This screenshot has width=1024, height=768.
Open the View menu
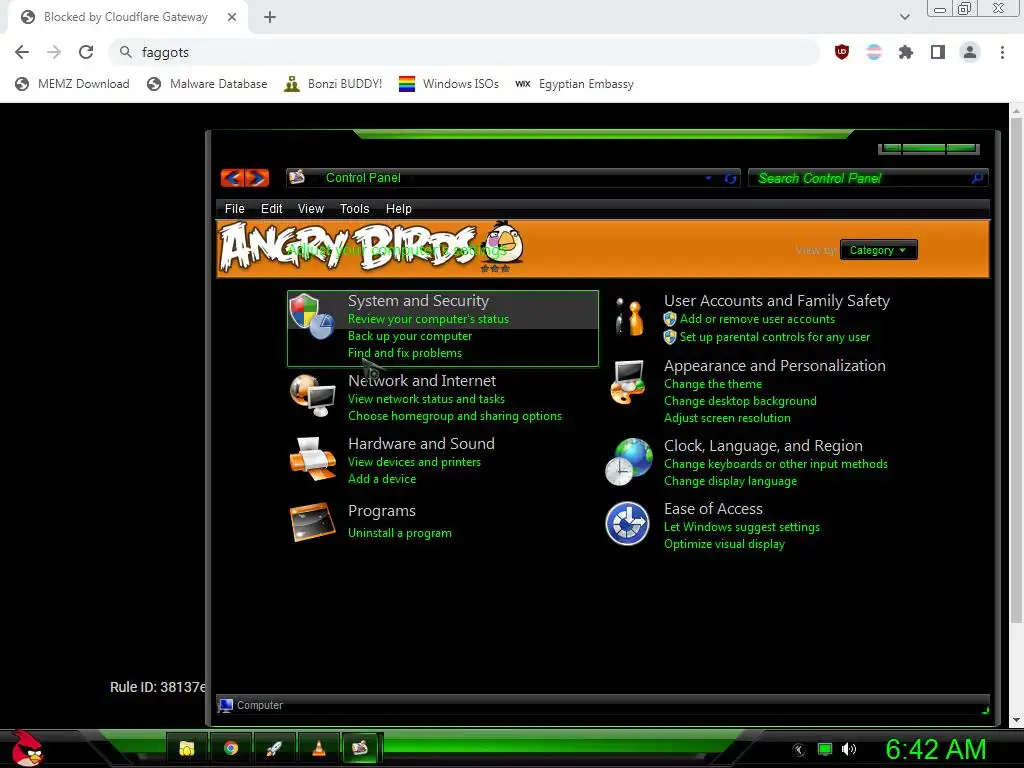(x=311, y=208)
